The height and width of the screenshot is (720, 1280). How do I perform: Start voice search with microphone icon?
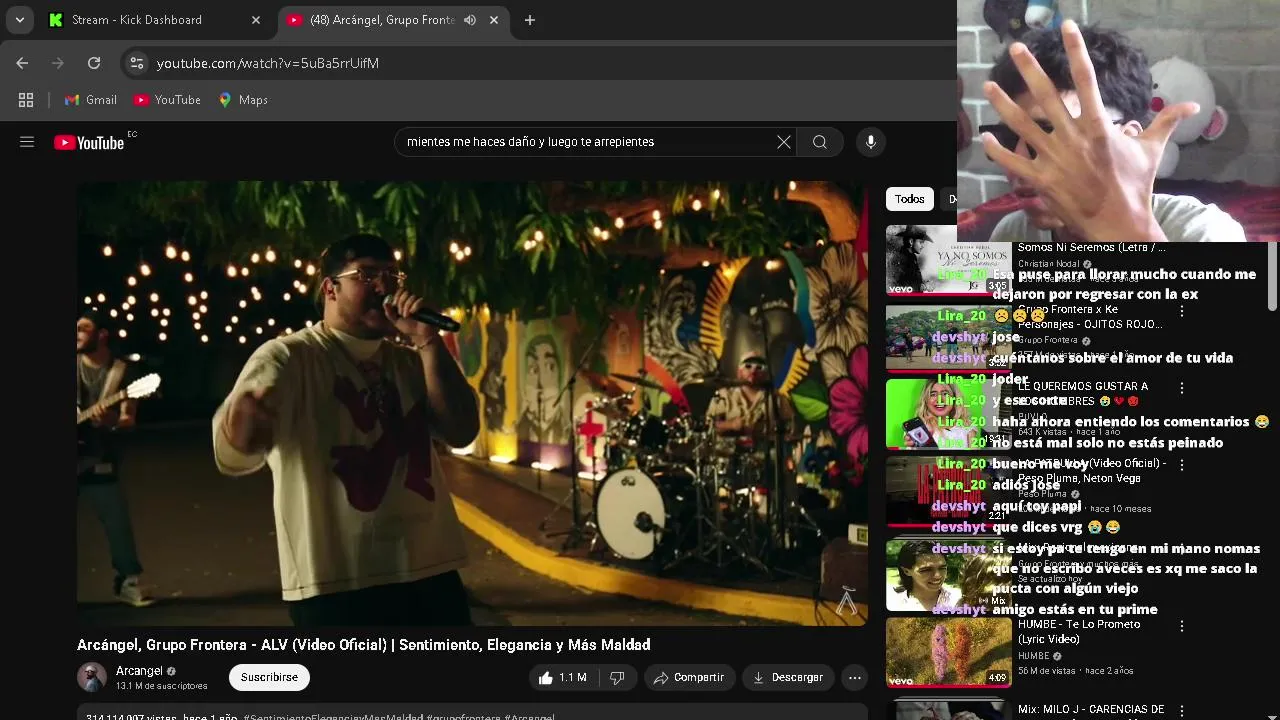click(x=871, y=142)
